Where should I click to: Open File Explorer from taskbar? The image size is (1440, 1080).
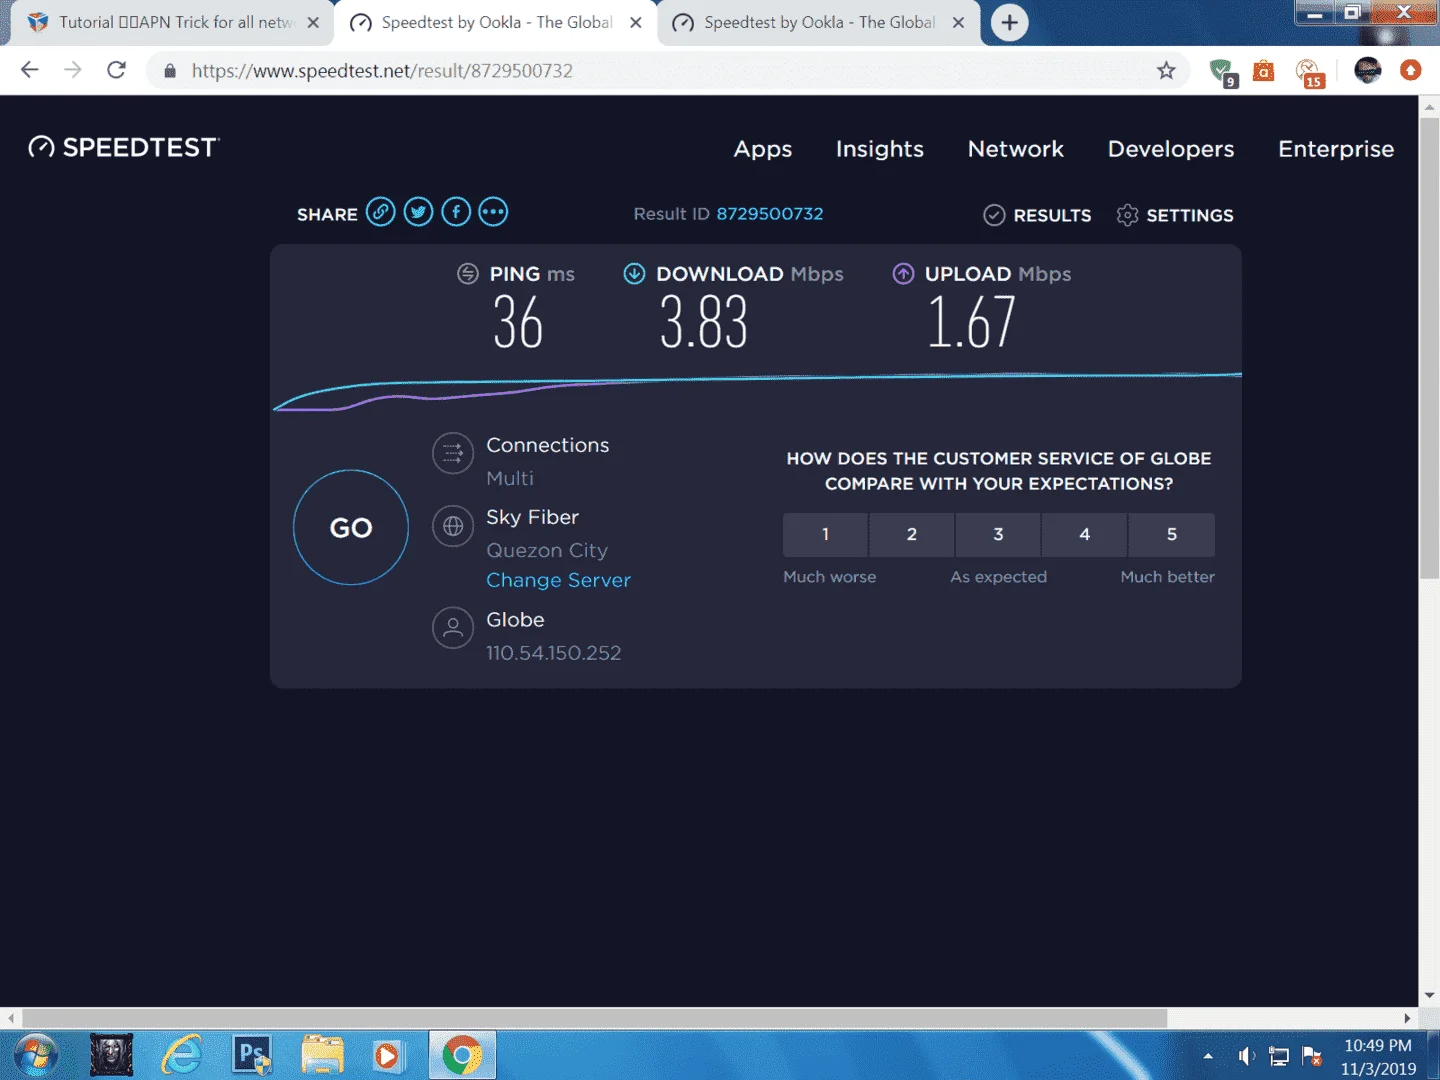point(323,1055)
